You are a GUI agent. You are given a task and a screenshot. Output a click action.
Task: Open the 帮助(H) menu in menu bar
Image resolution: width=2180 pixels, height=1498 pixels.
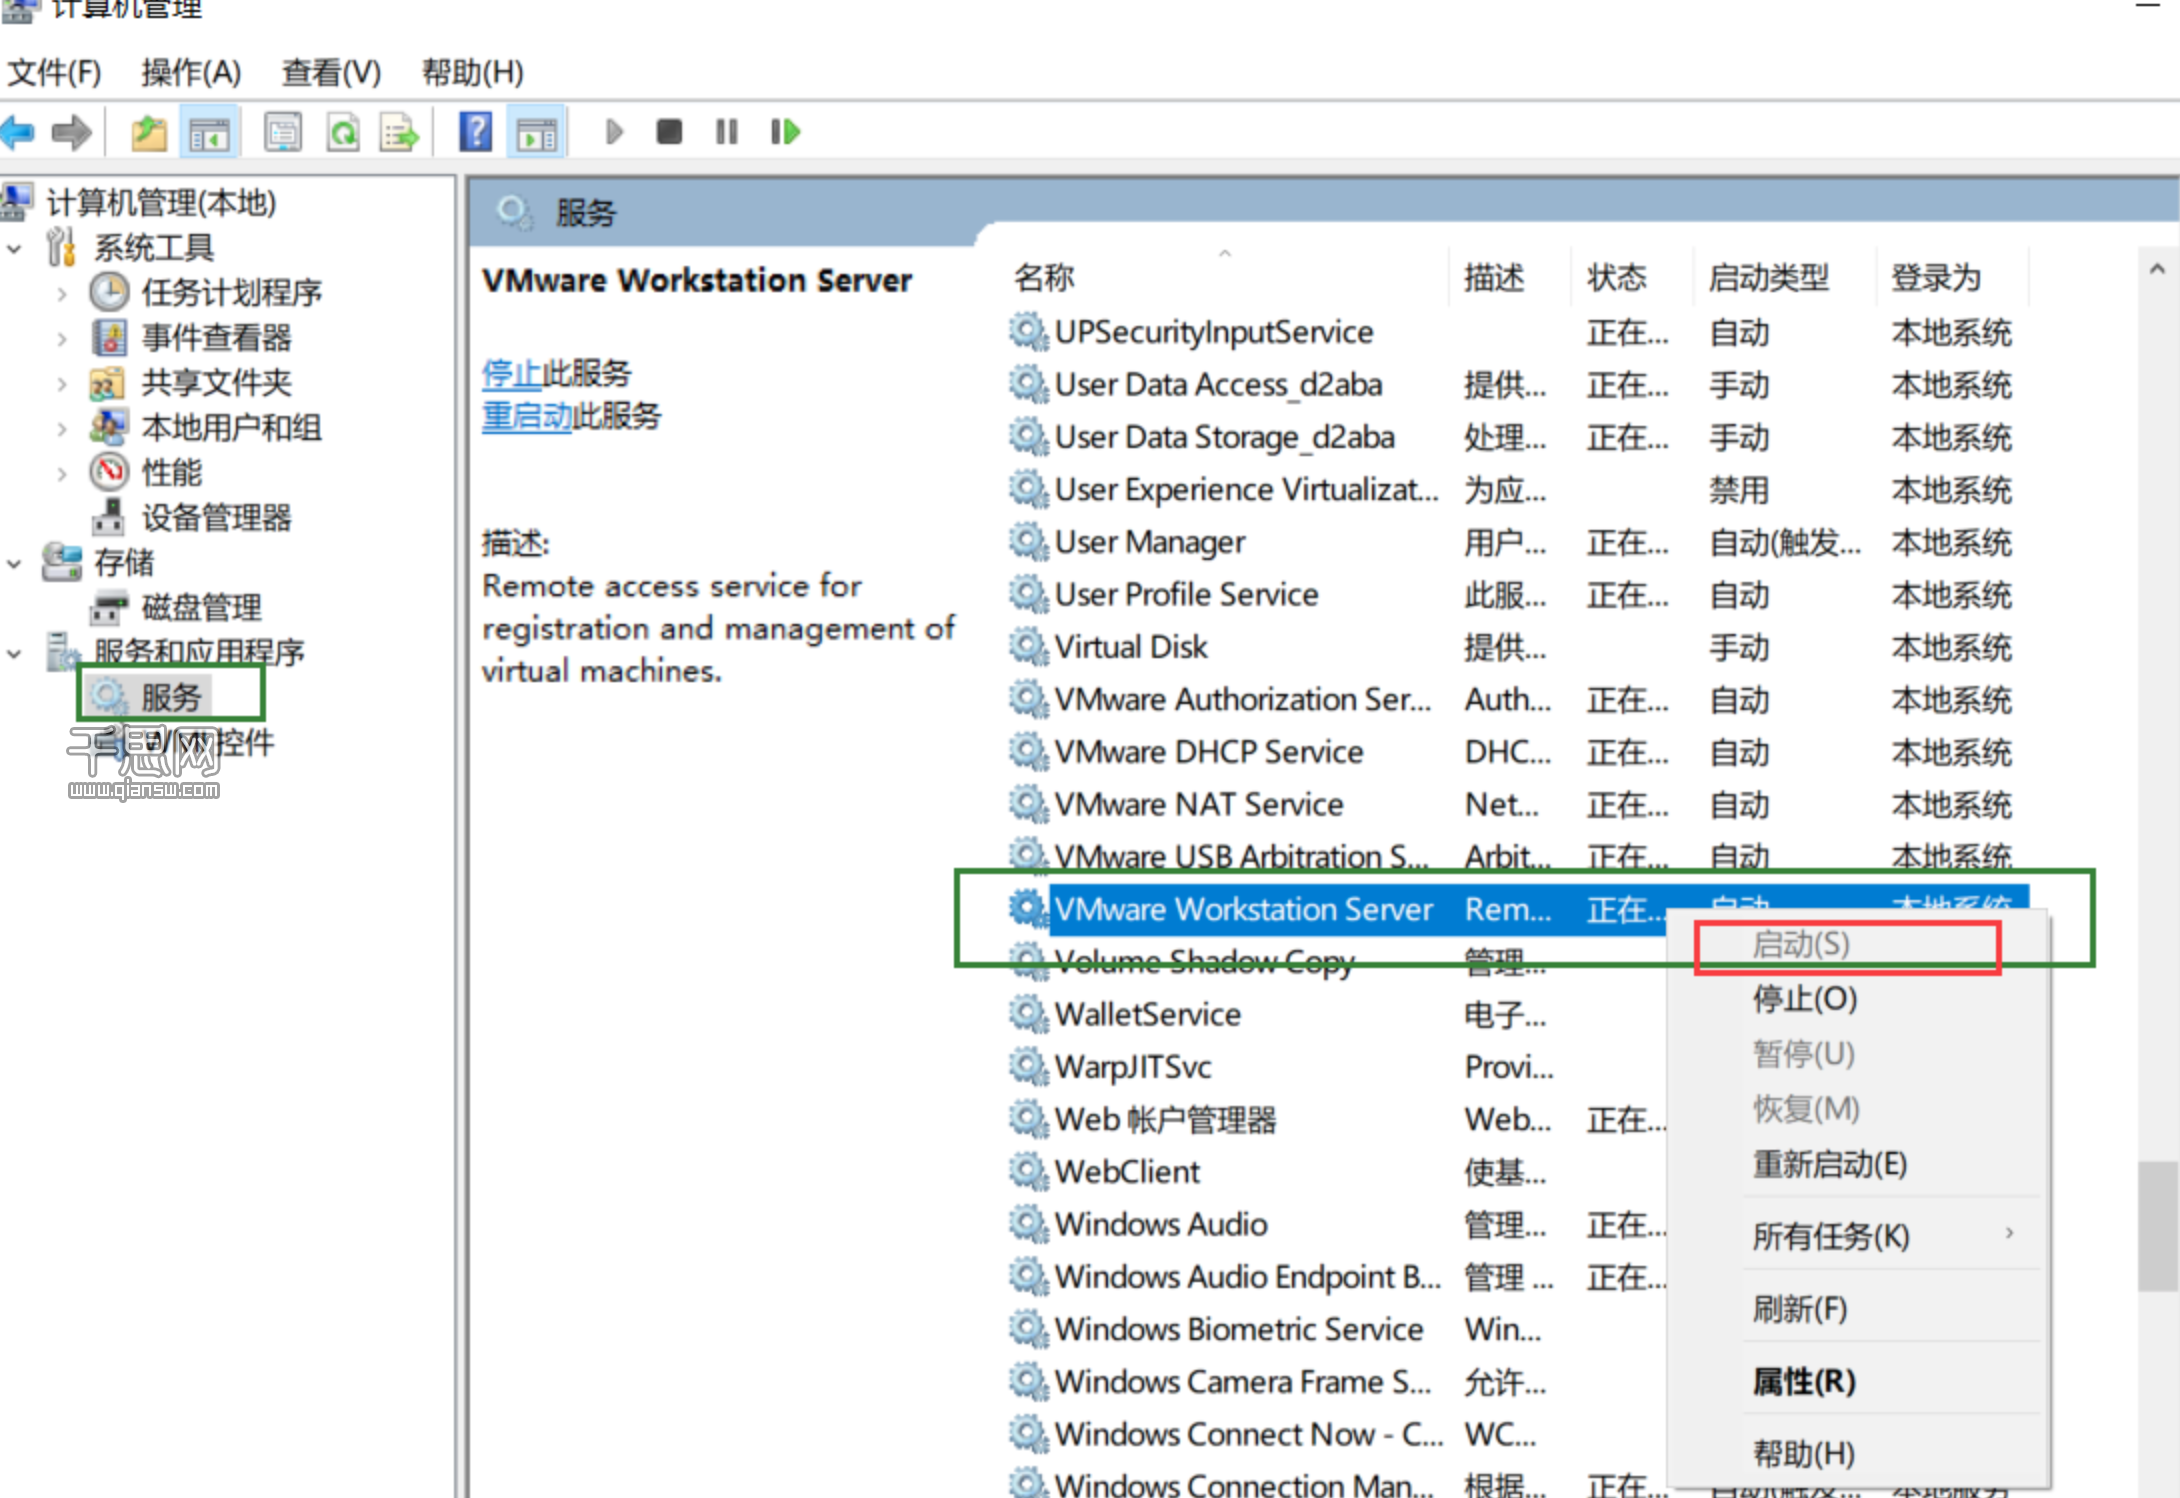(x=472, y=72)
